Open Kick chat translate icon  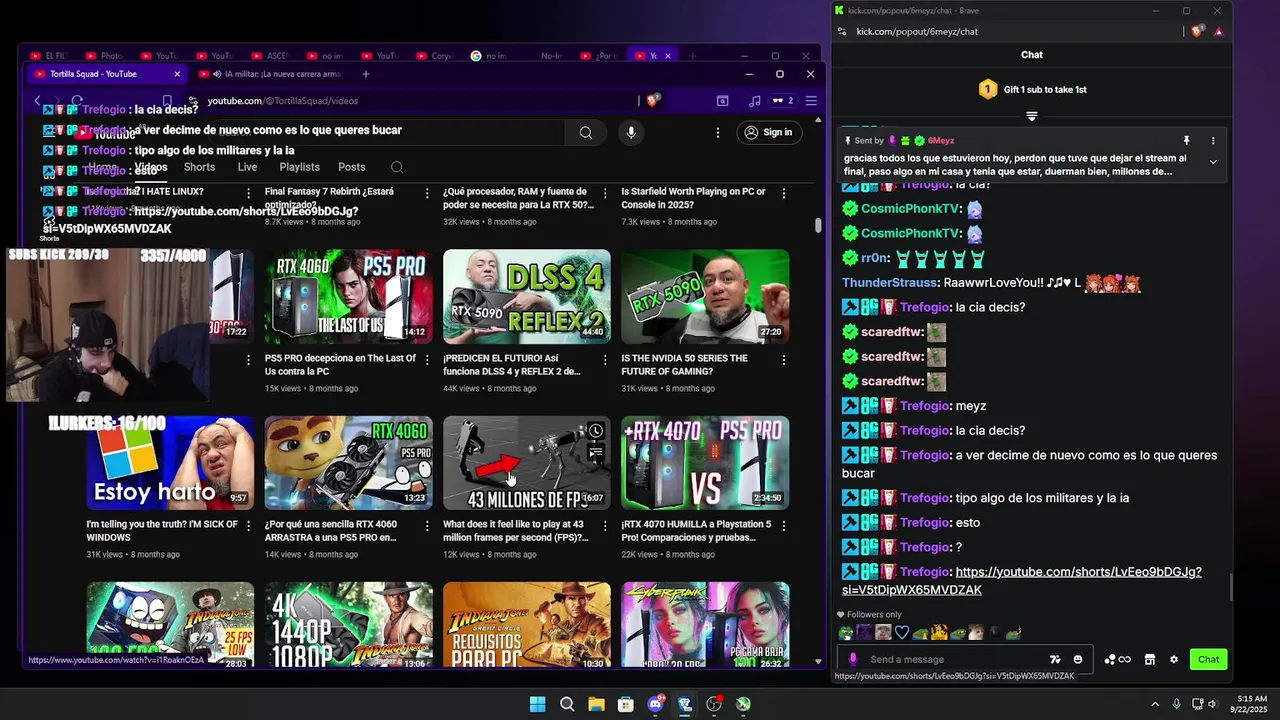[1055, 659]
